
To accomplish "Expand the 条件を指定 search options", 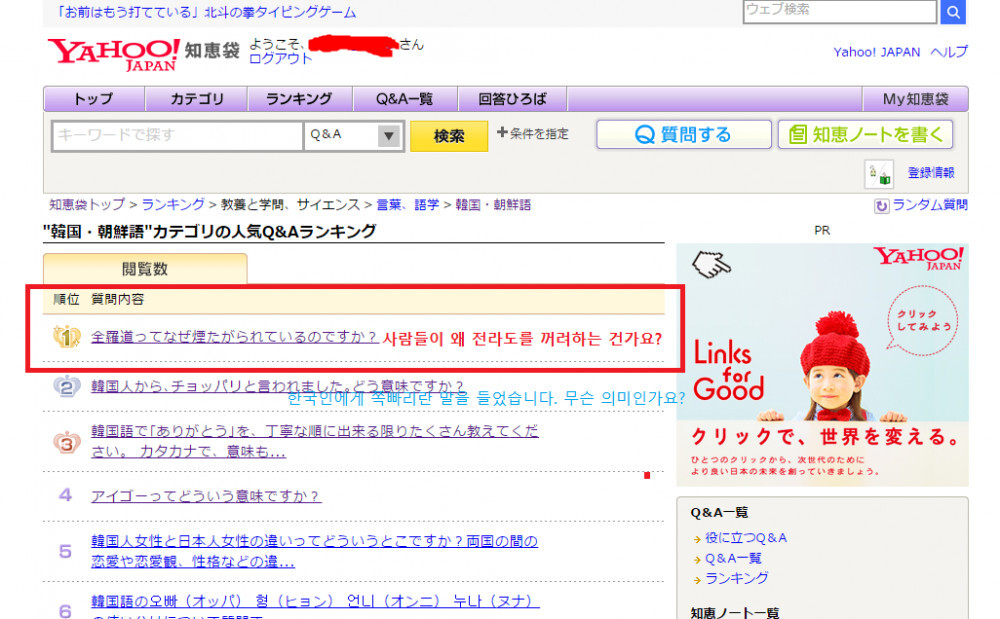I will coord(533,133).
